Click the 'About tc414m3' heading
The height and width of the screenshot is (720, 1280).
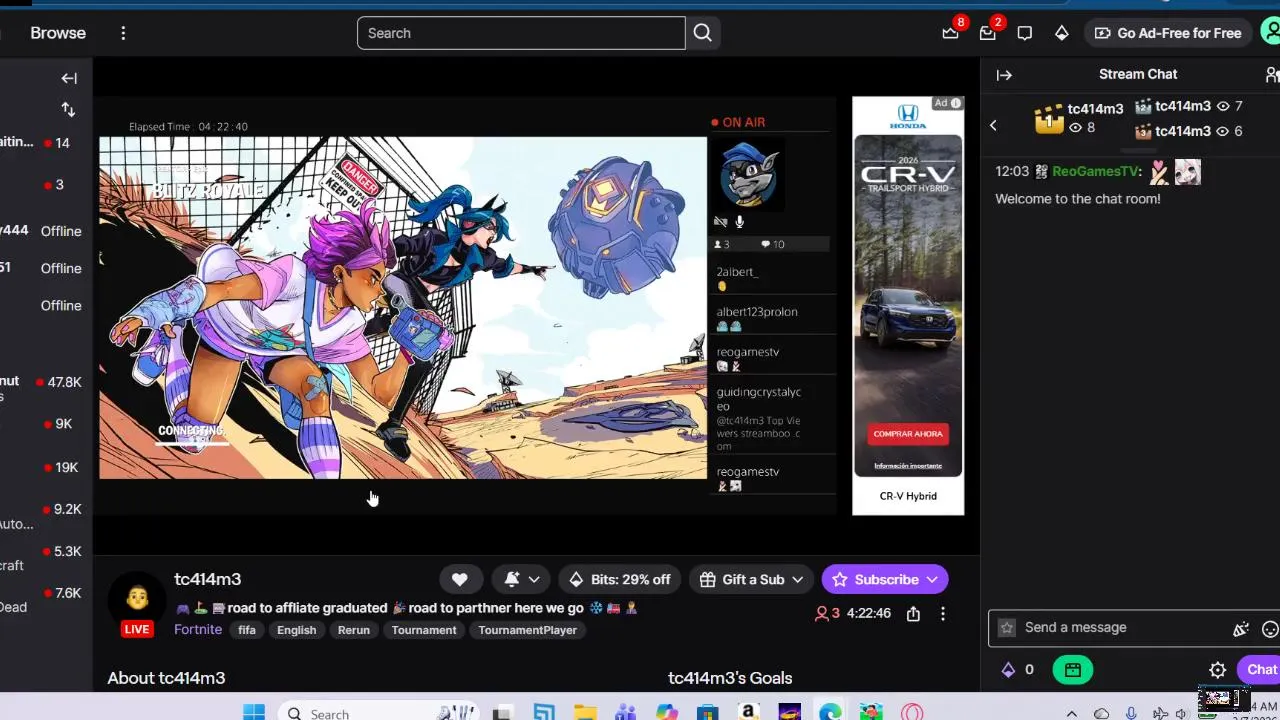(x=166, y=678)
